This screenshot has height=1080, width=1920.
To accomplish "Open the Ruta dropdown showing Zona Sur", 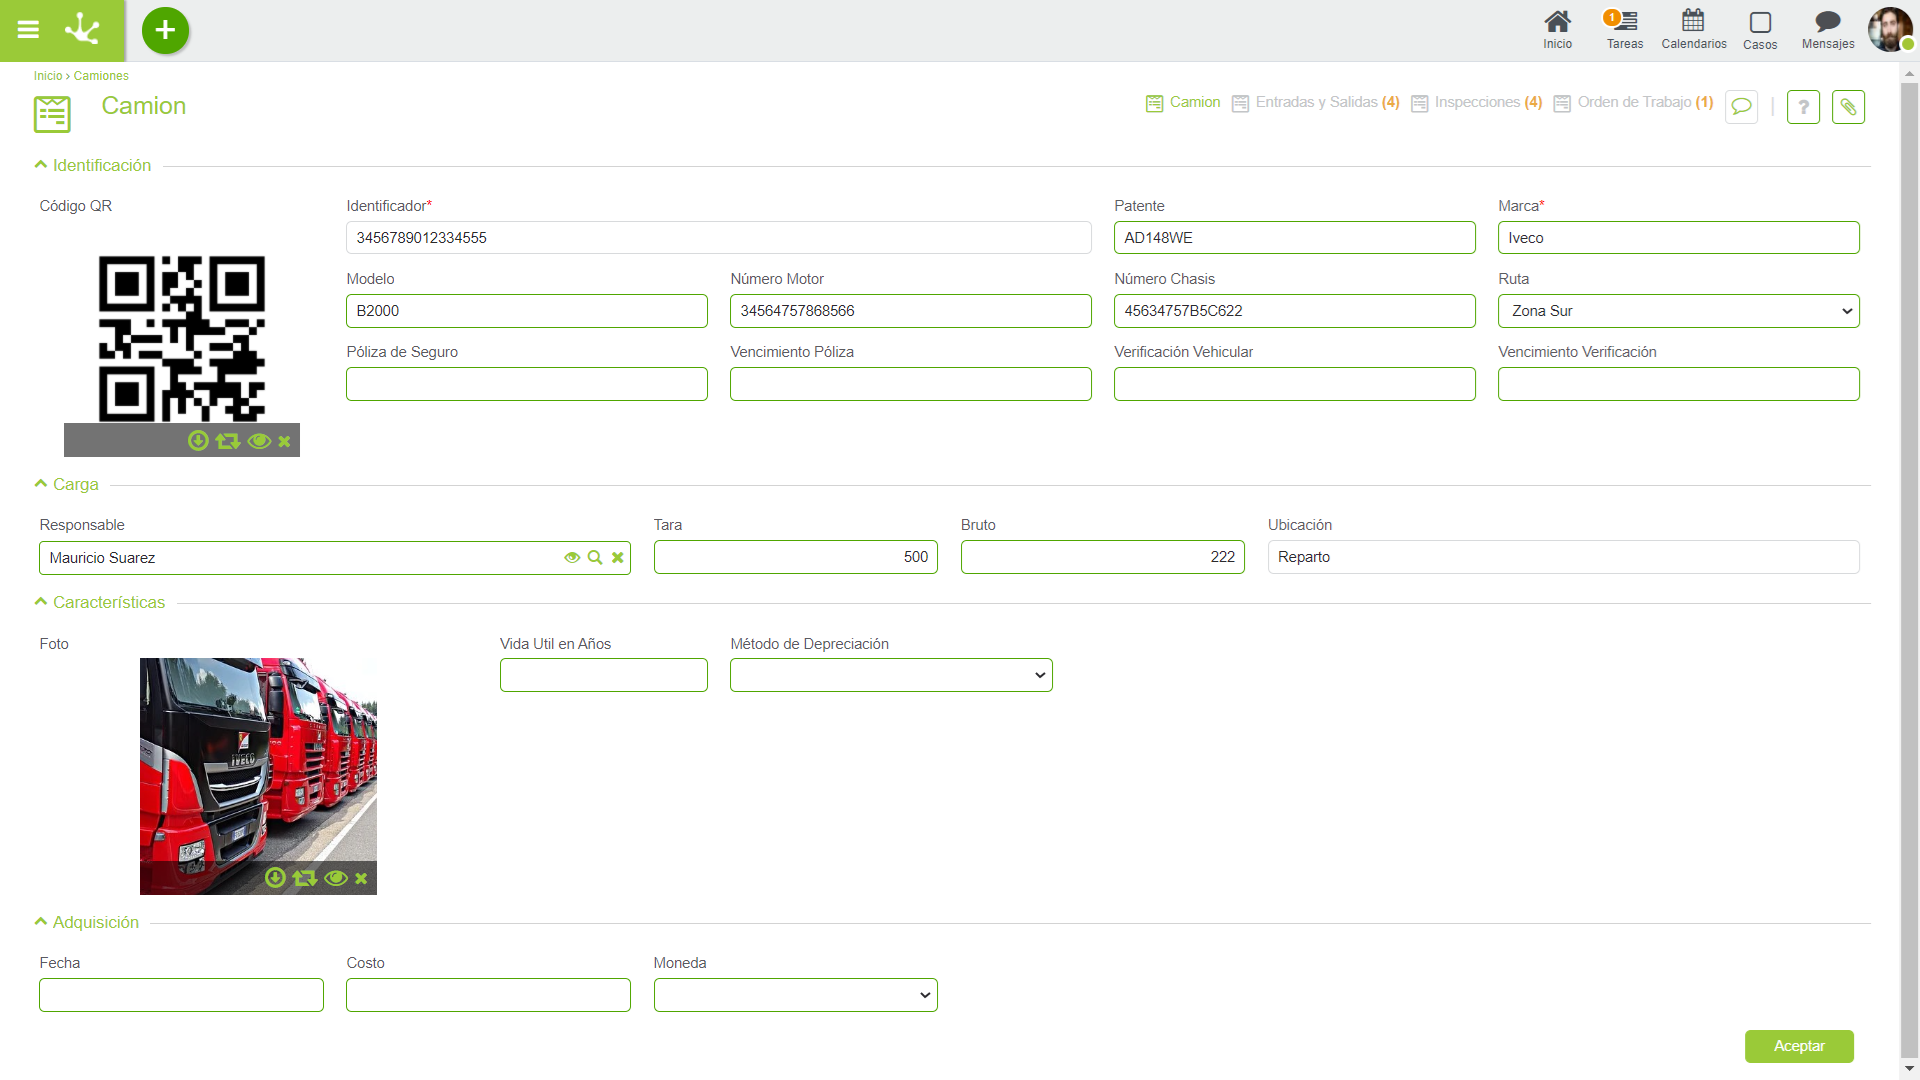I will pyautogui.click(x=1678, y=311).
